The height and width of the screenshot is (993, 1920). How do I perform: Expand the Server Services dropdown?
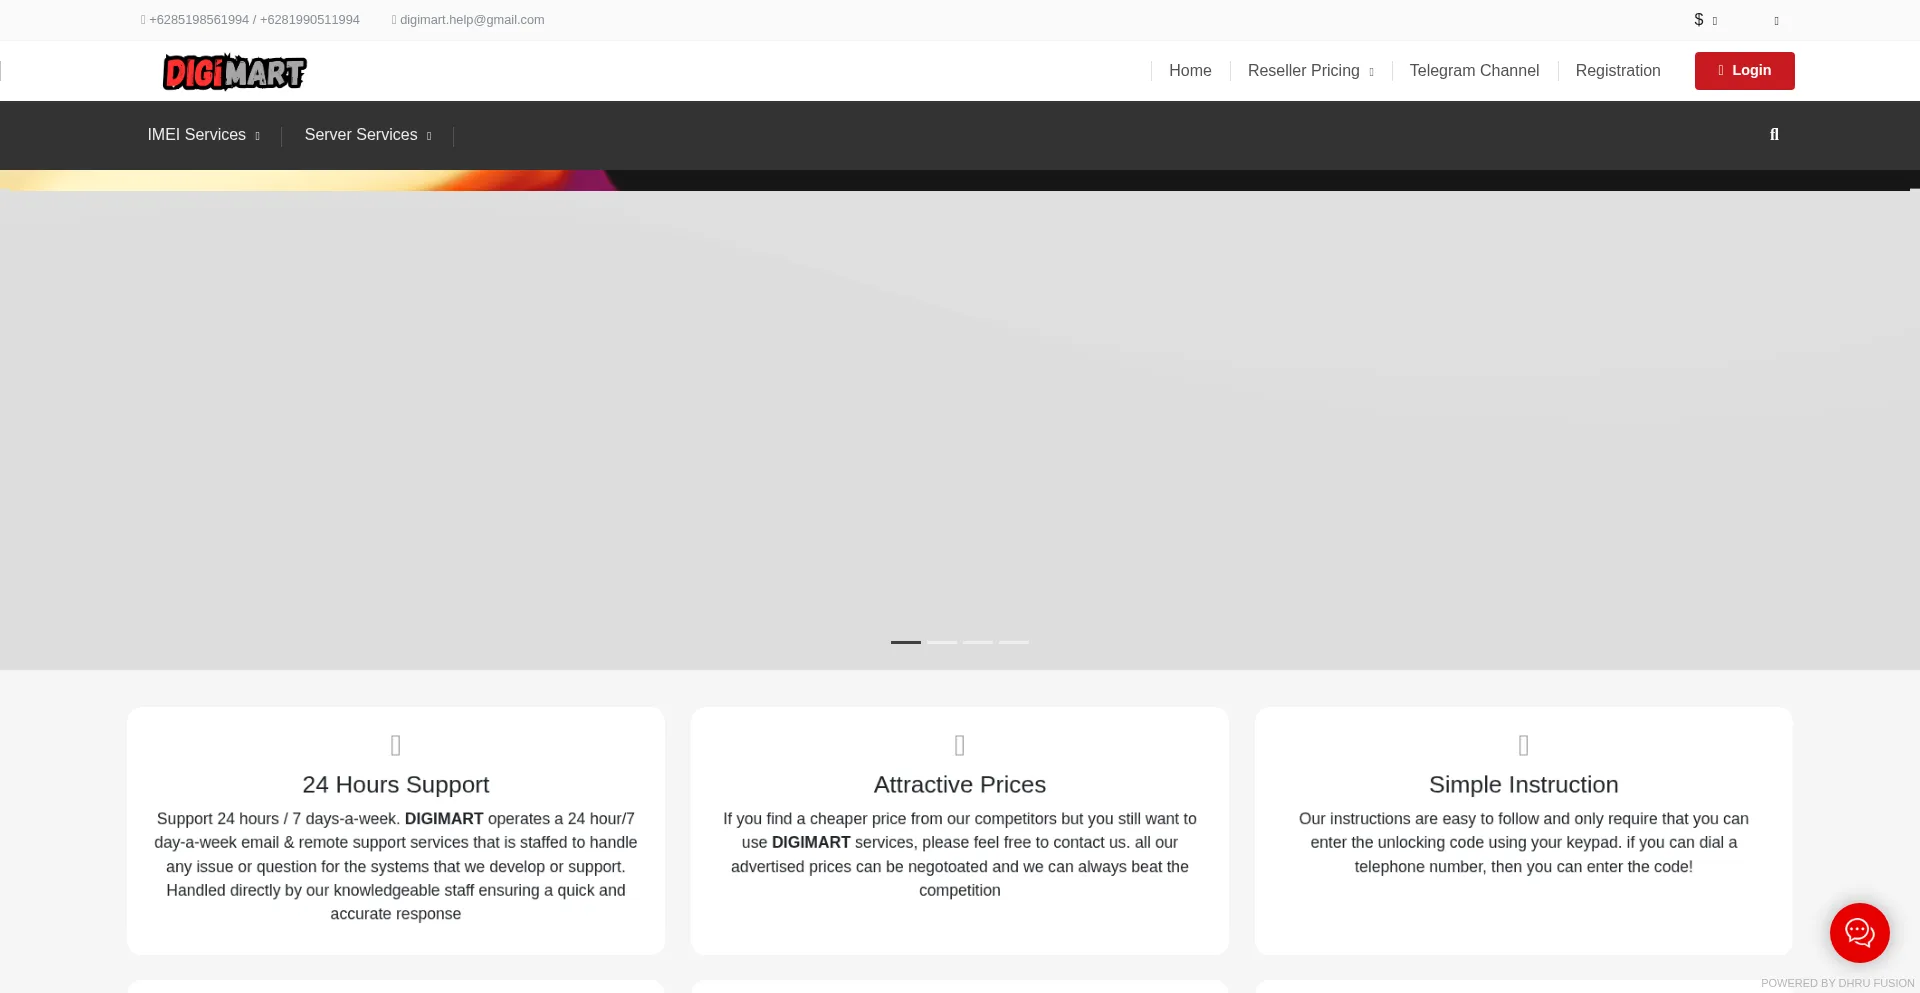(x=367, y=135)
